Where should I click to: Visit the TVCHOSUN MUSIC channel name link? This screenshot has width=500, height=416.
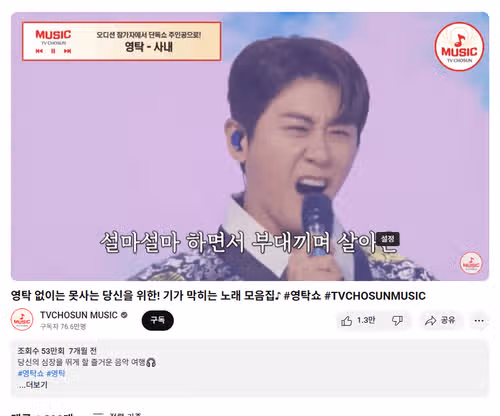79,315
